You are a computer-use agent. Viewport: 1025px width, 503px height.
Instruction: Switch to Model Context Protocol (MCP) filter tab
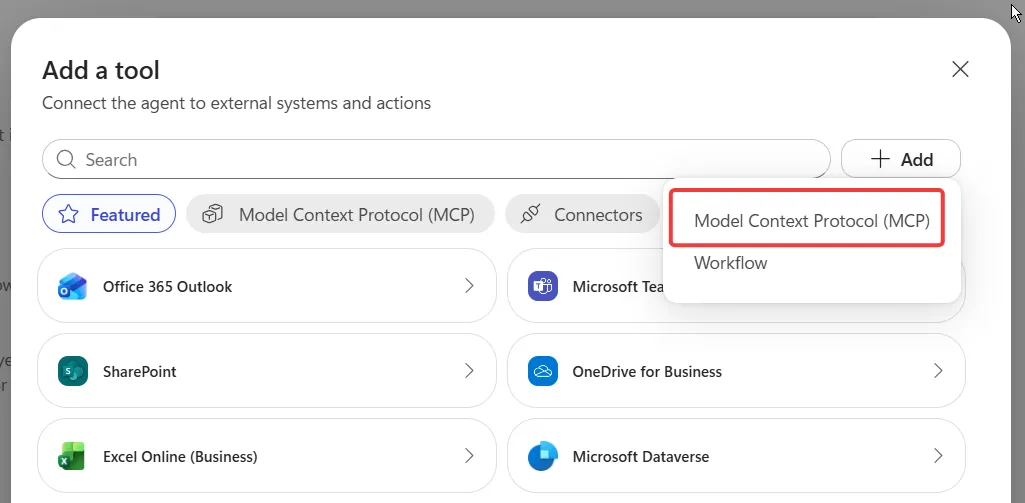click(x=340, y=214)
